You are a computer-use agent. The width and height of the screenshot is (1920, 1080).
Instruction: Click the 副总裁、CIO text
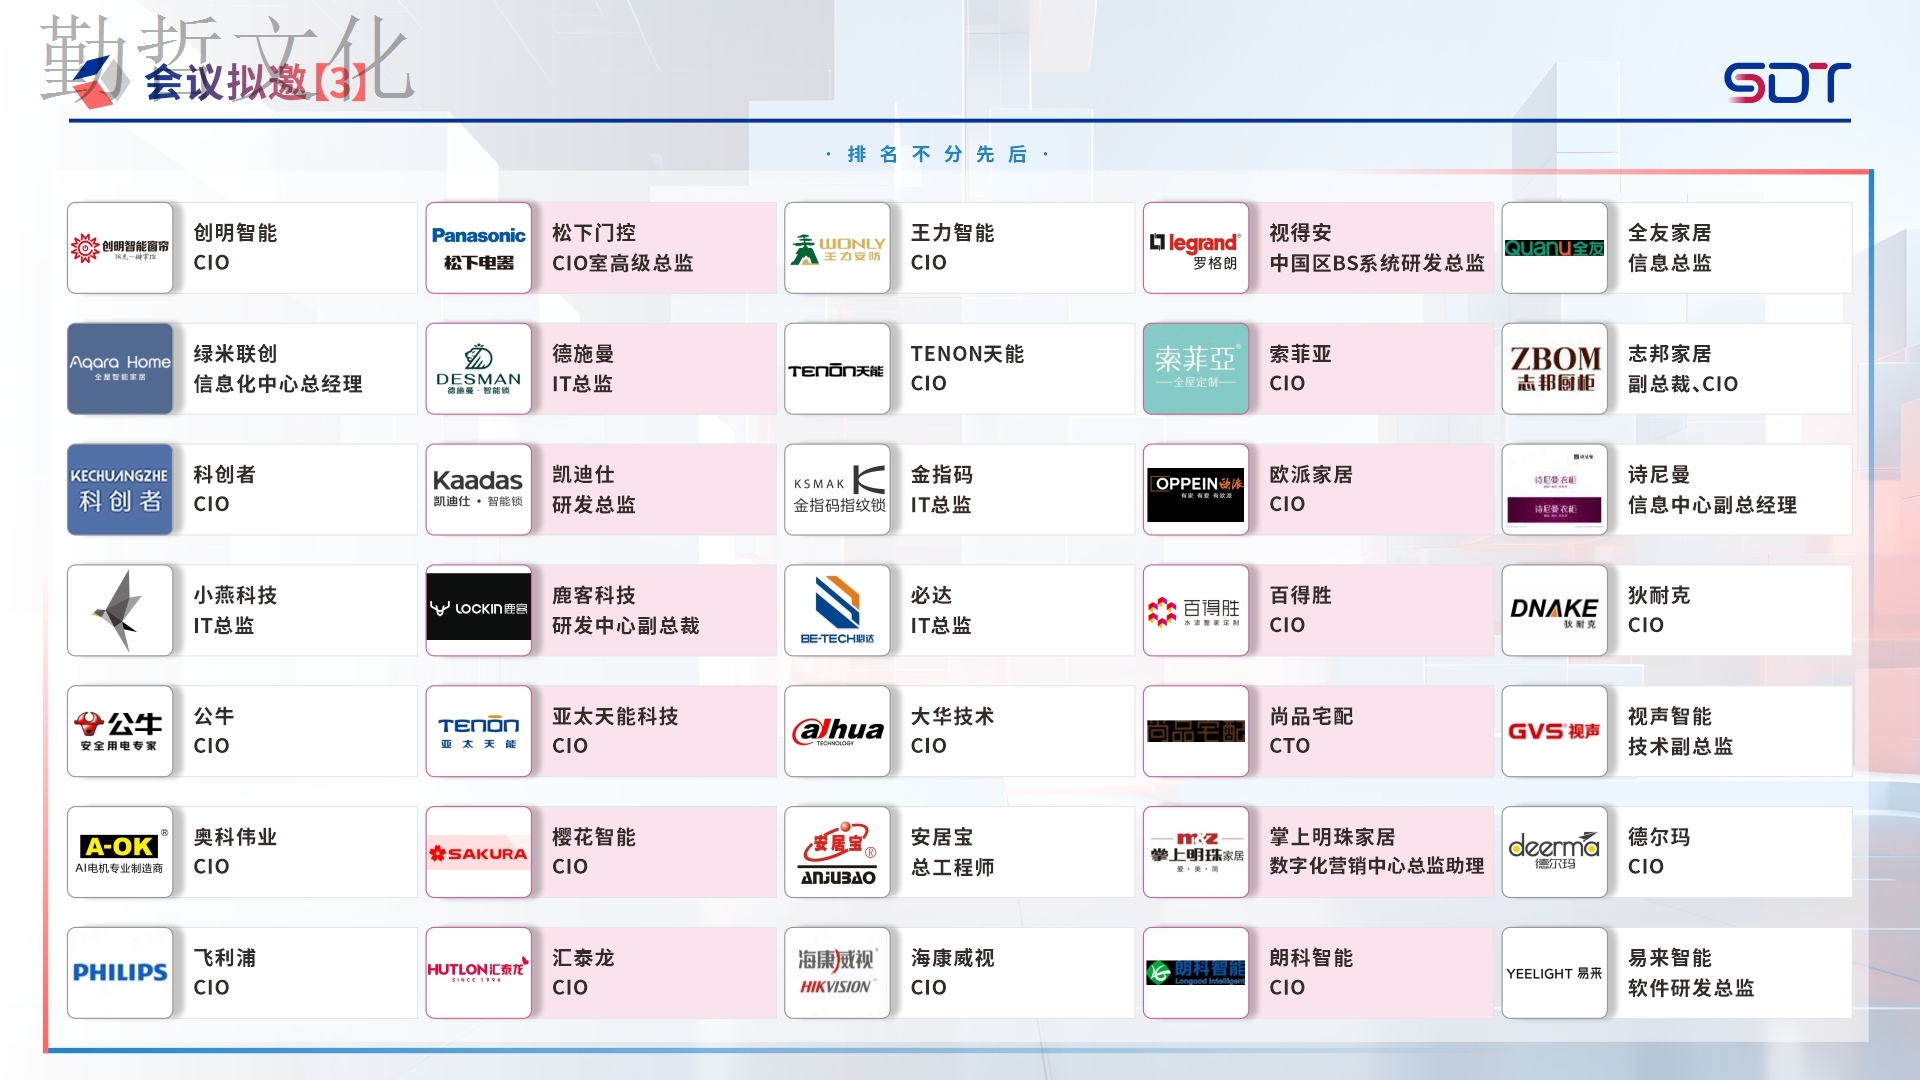pyautogui.click(x=1682, y=384)
